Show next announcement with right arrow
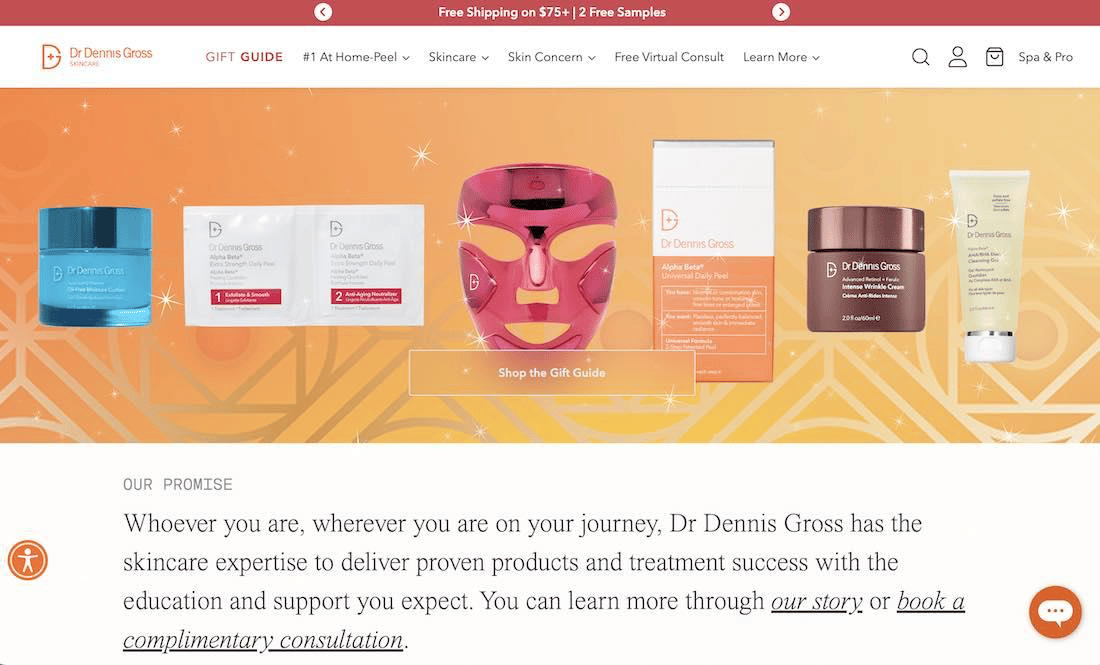This screenshot has height=665, width=1100. click(781, 12)
